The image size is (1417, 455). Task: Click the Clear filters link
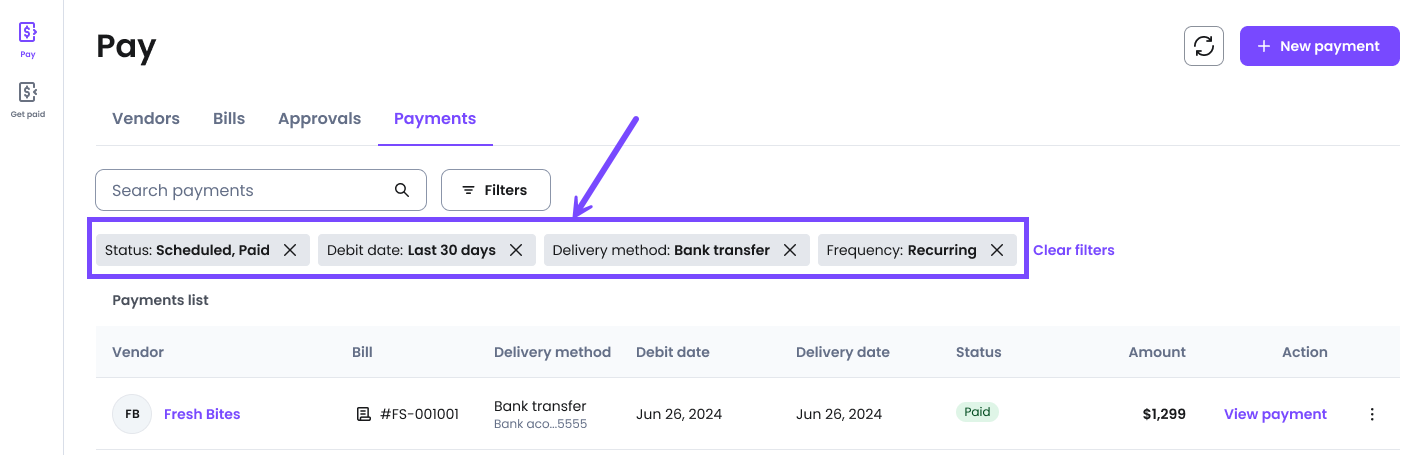click(x=1074, y=250)
